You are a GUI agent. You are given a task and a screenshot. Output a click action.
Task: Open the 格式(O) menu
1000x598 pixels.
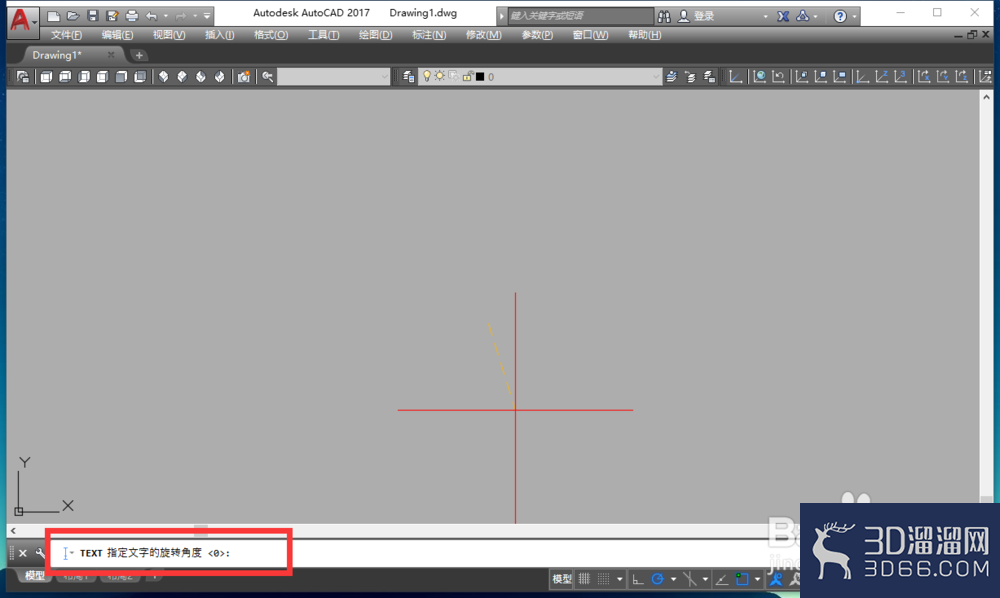click(270, 35)
